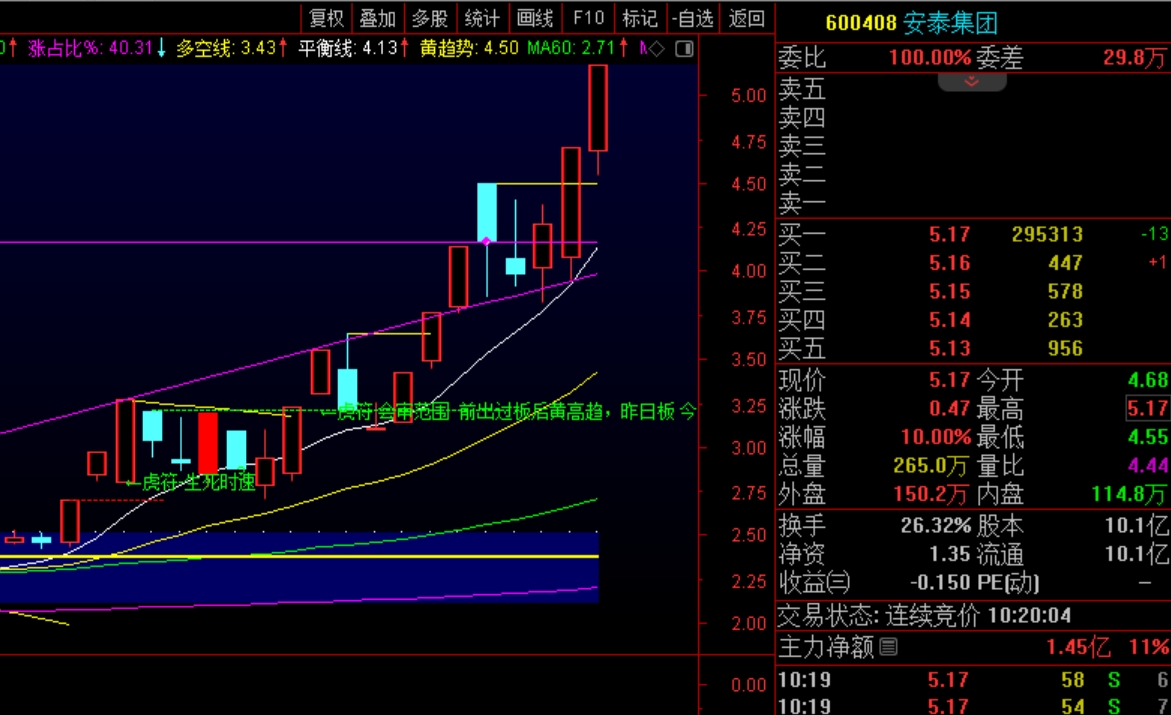This screenshot has height=715, width=1171.
Task: Click the 卖一 ask row label
Action: point(802,202)
